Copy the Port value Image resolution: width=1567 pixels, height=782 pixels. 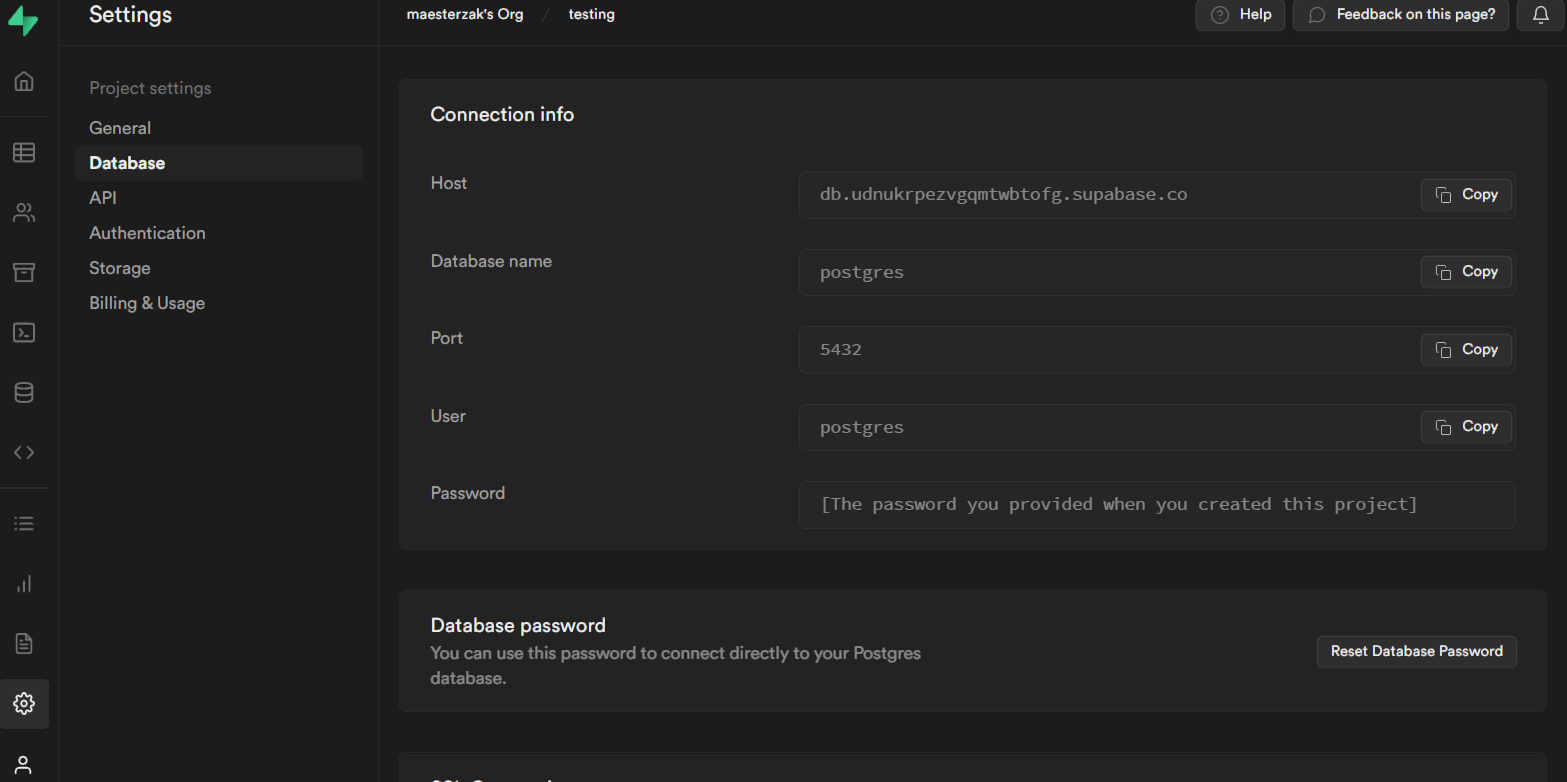(x=1466, y=349)
